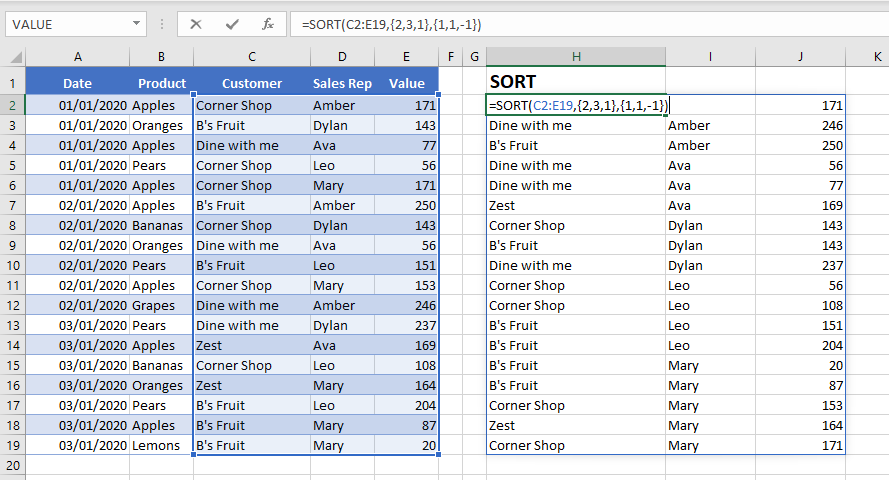Screen dimensions: 889x480
Task: Select row 10 header
Action: click(x=12, y=265)
